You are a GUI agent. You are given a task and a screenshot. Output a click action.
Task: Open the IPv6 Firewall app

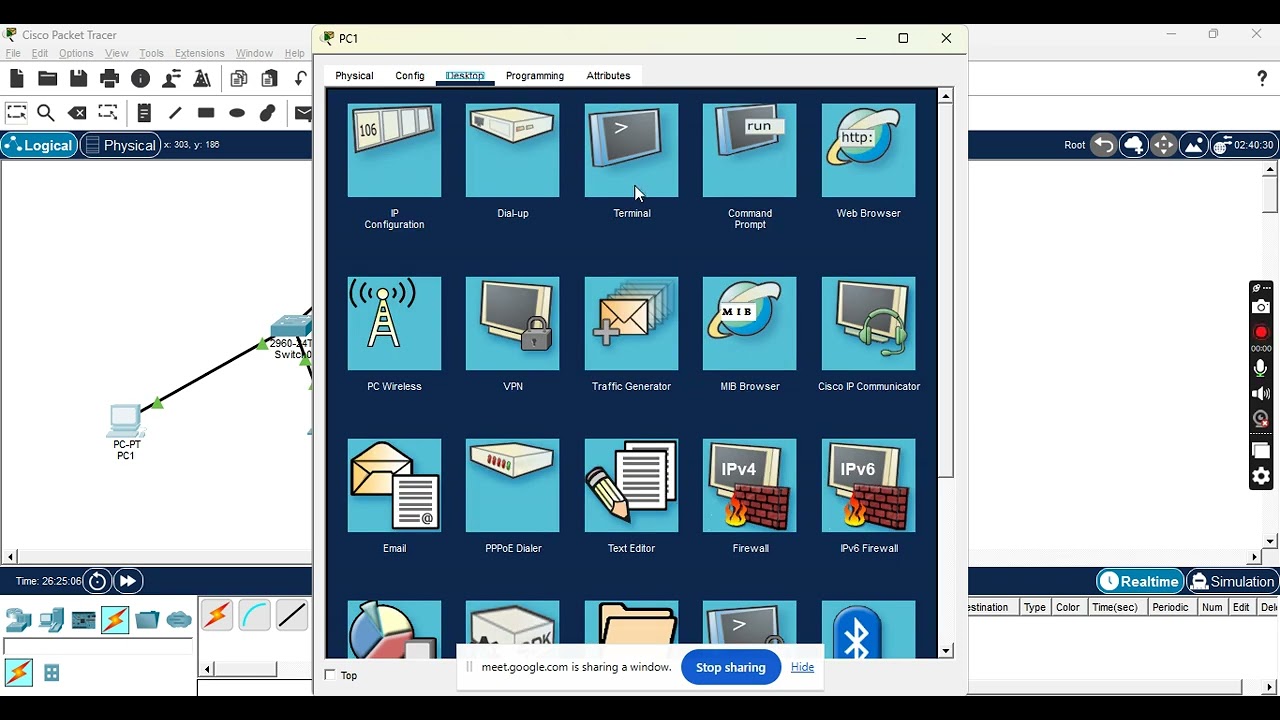pos(868,485)
